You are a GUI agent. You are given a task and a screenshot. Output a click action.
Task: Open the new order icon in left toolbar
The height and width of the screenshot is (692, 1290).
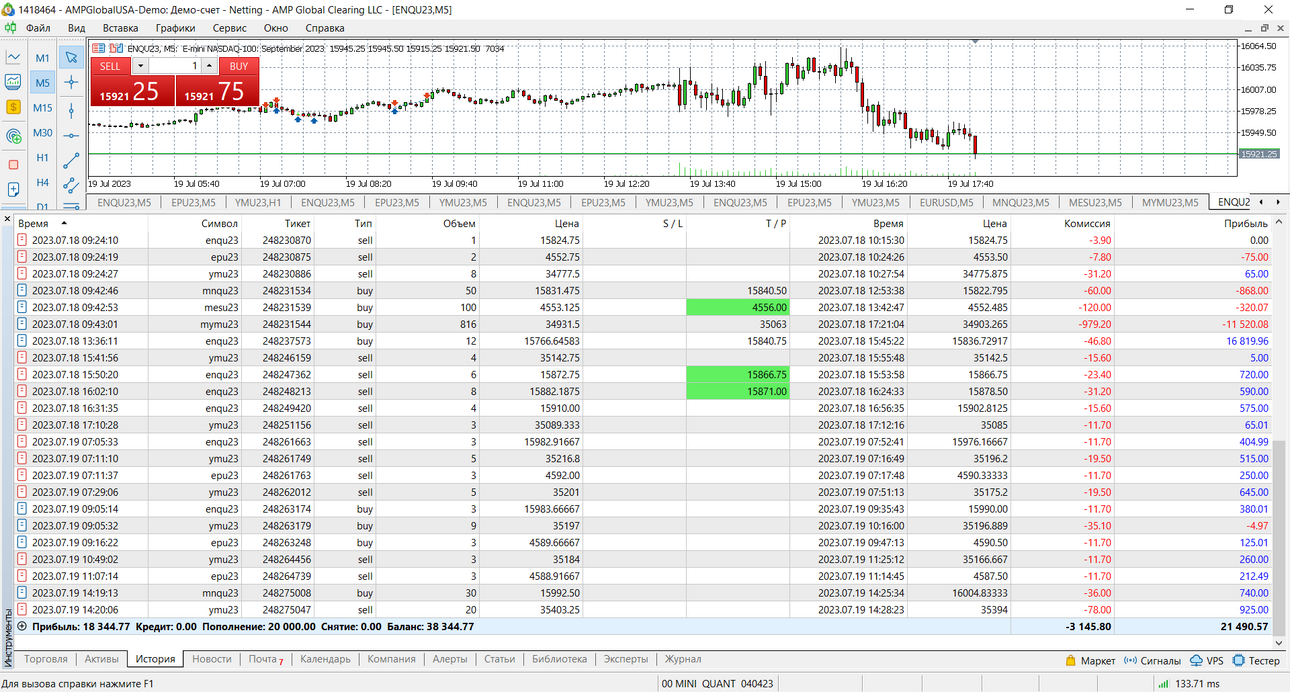coord(14,189)
